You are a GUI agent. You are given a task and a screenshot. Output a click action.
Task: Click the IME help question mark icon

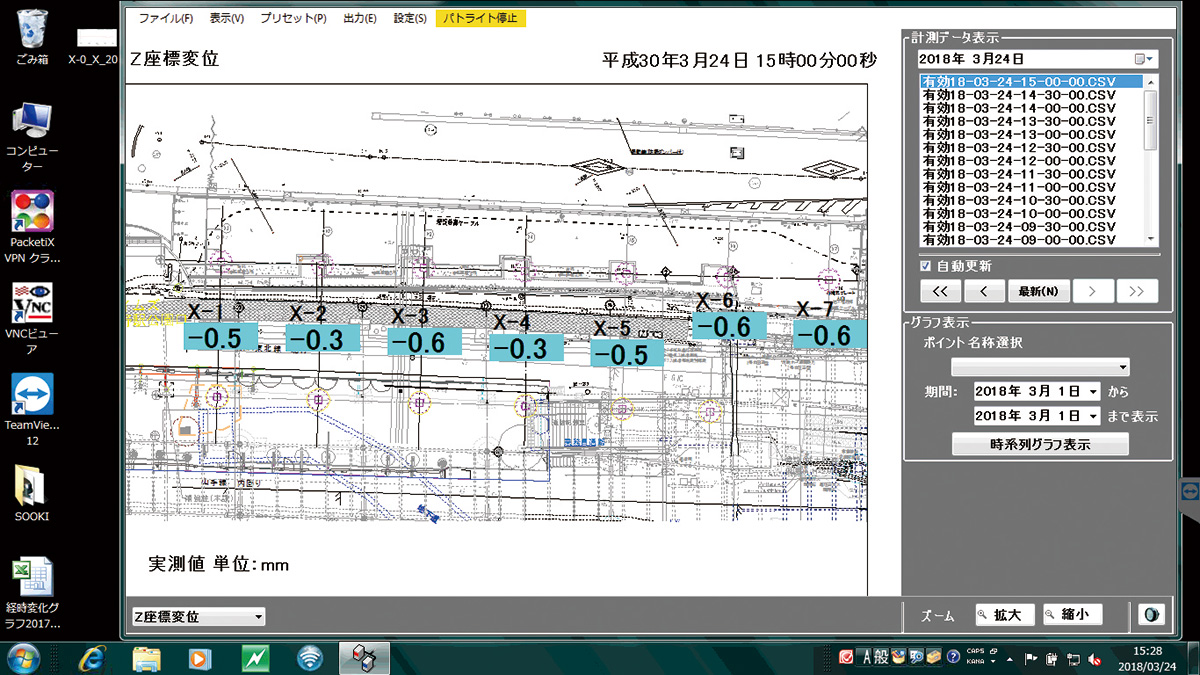point(953,657)
